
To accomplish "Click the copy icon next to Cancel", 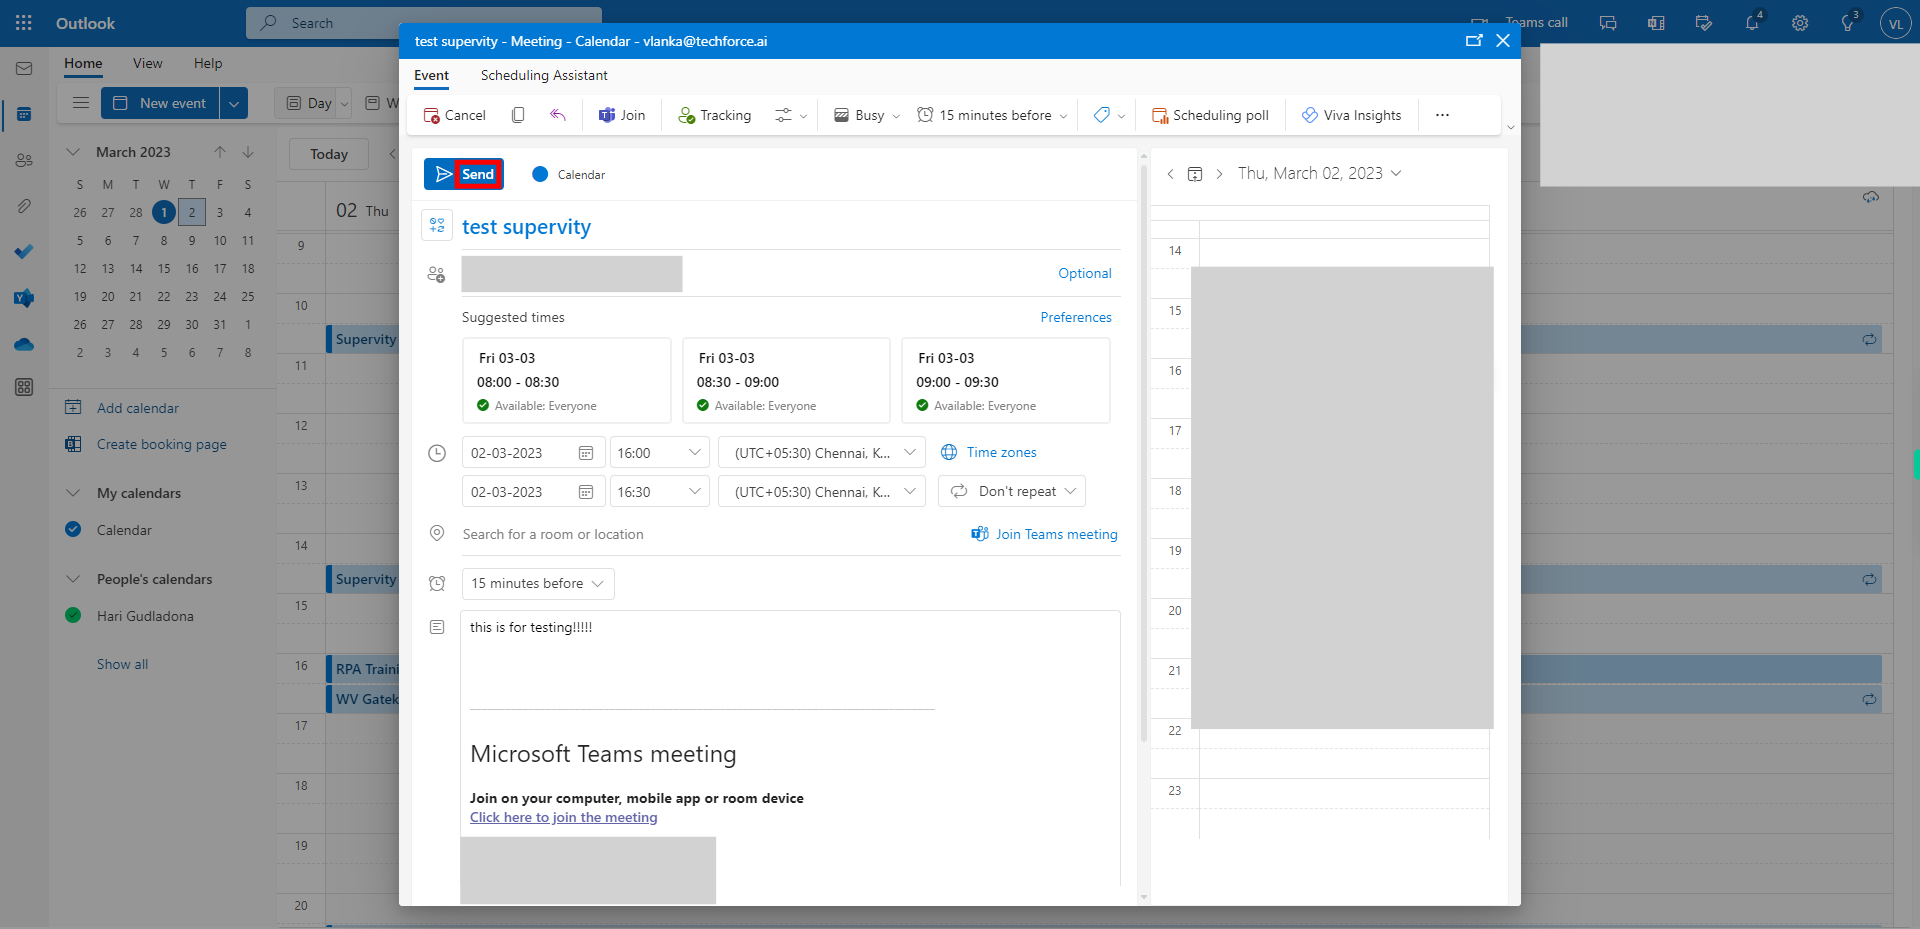I will (518, 115).
